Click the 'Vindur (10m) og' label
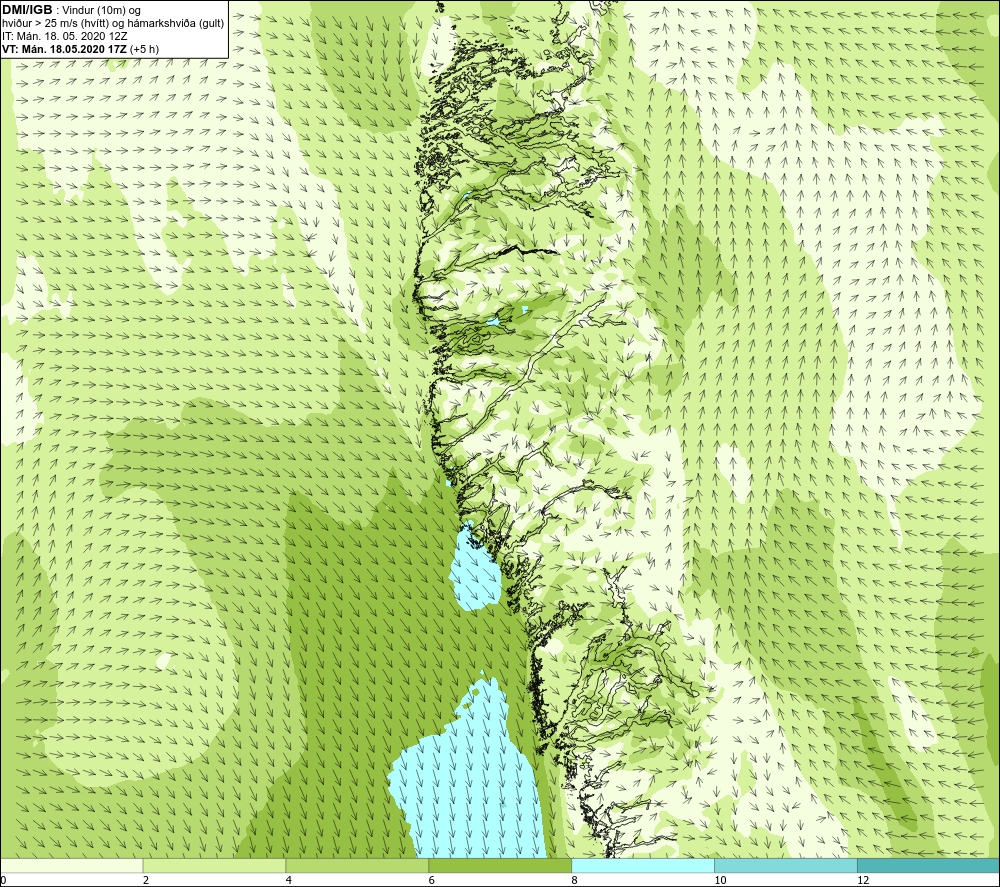 (x=103, y=11)
